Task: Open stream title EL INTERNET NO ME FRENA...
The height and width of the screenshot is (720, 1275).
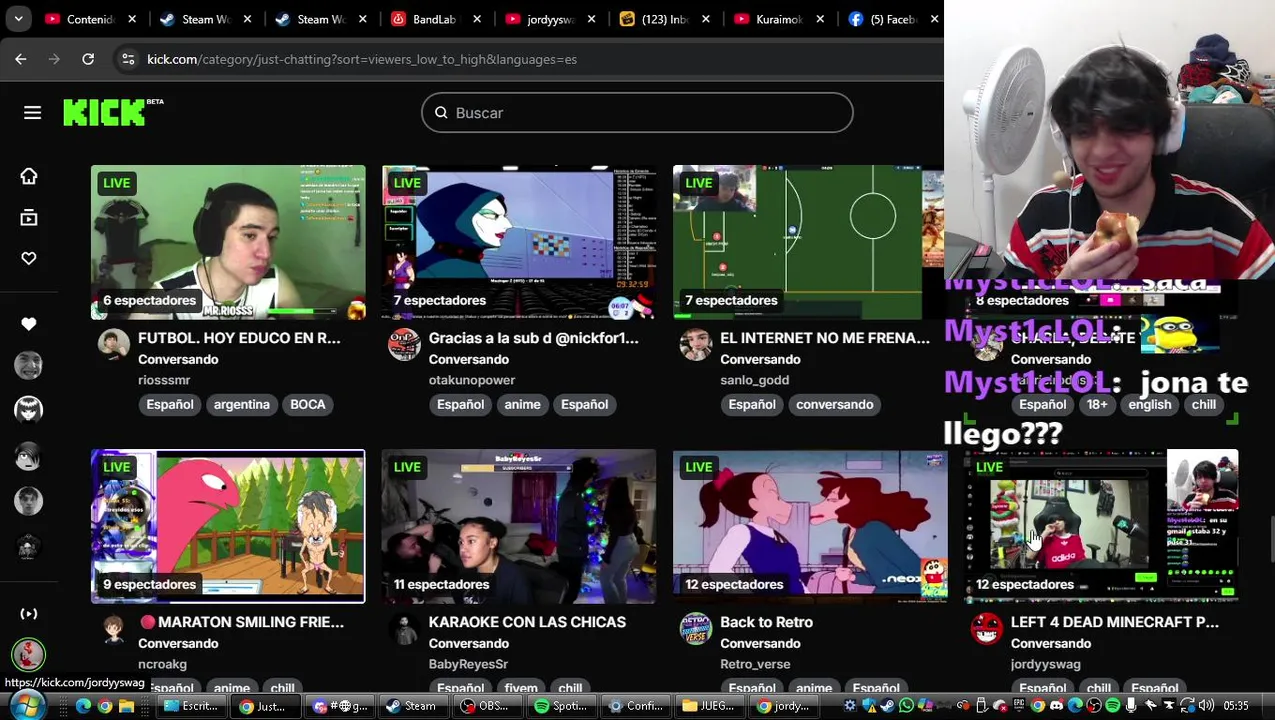Action: tap(825, 338)
